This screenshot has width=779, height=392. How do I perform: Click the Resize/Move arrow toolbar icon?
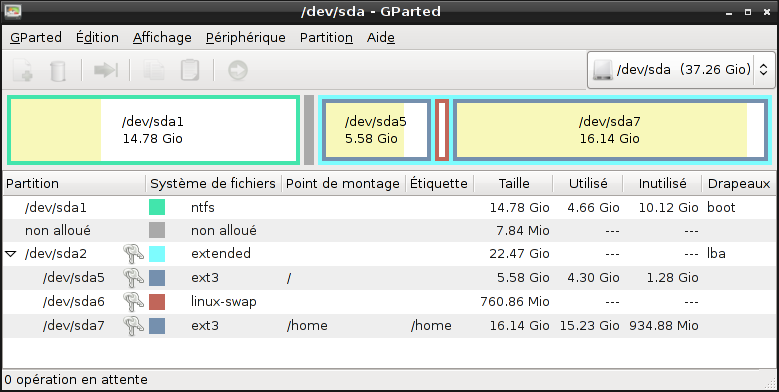click(x=106, y=70)
